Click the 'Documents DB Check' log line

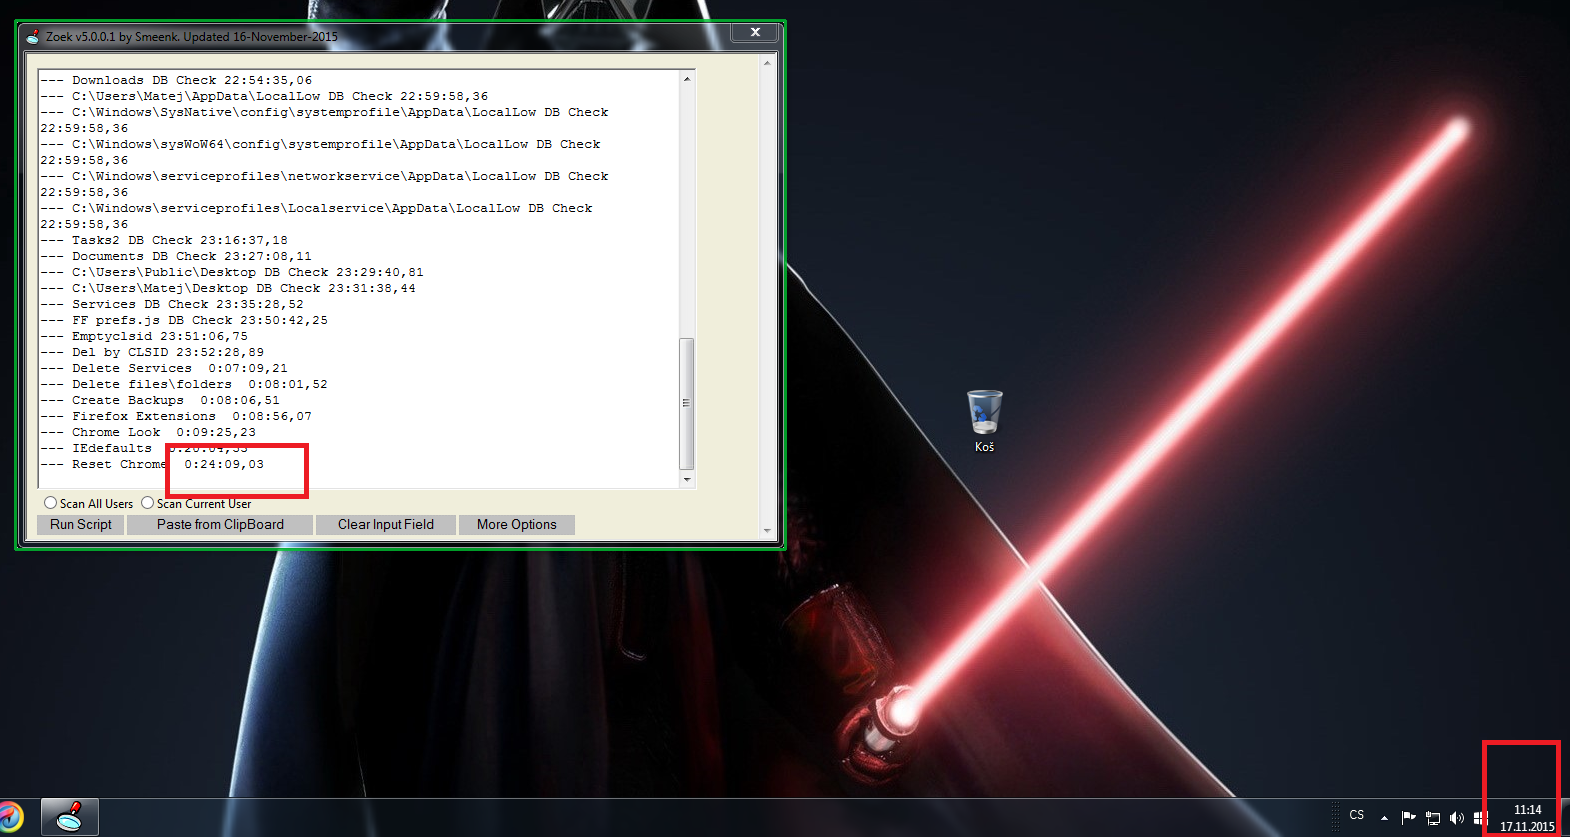click(x=176, y=256)
